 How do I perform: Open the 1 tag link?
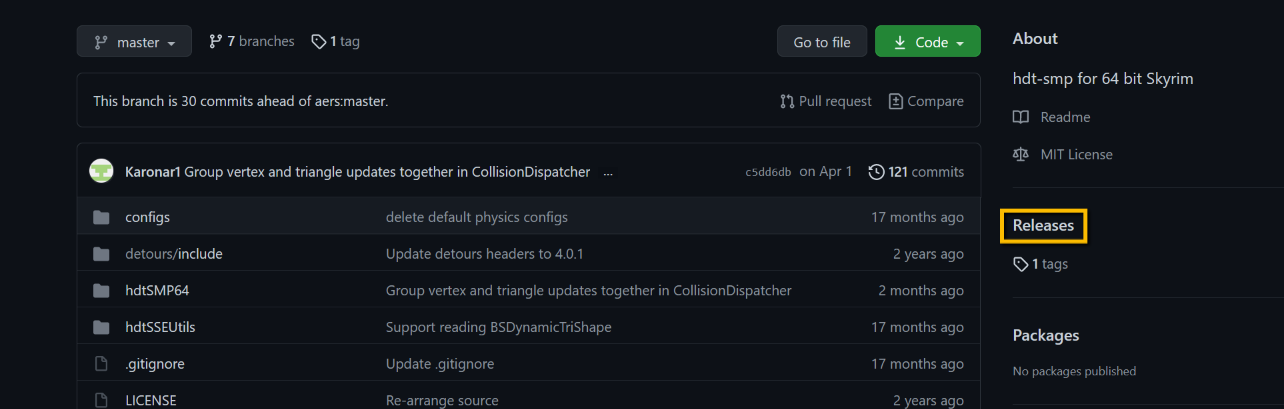(x=335, y=41)
